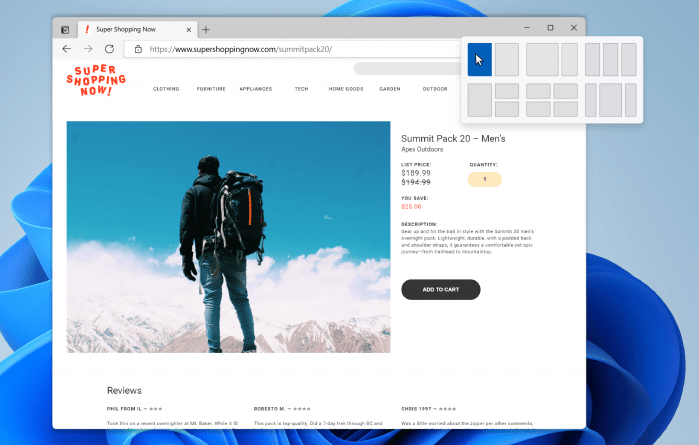Click the Apex Outdoors brand name
Screen dimensions: 699x445
pos(422,149)
